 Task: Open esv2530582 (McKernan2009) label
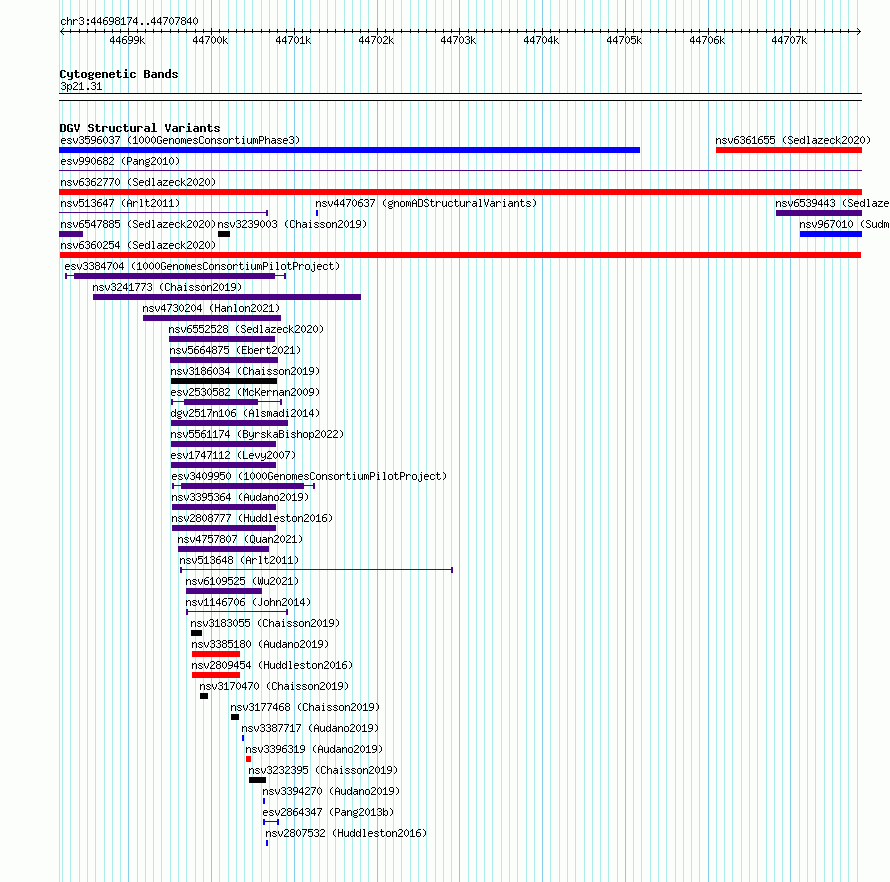245,392
